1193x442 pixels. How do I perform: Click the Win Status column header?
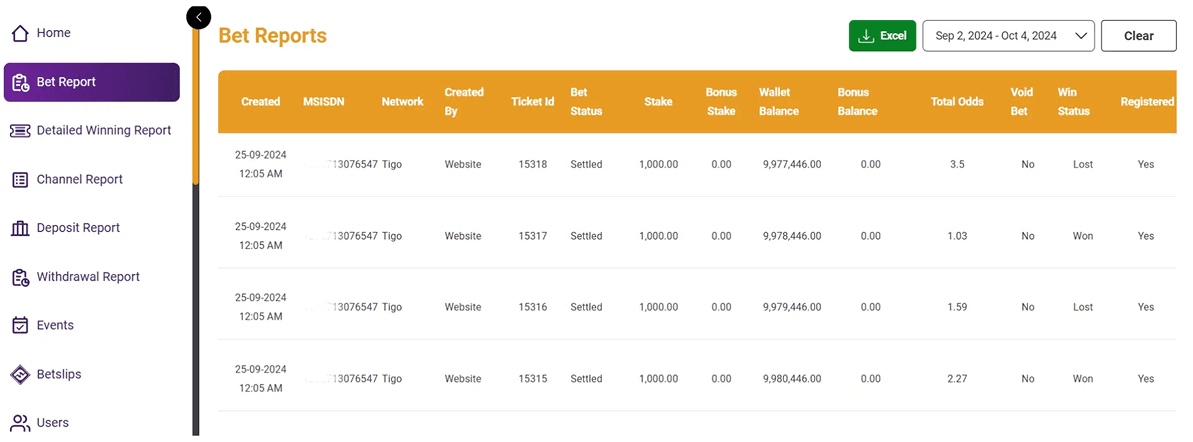(x=1074, y=102)
